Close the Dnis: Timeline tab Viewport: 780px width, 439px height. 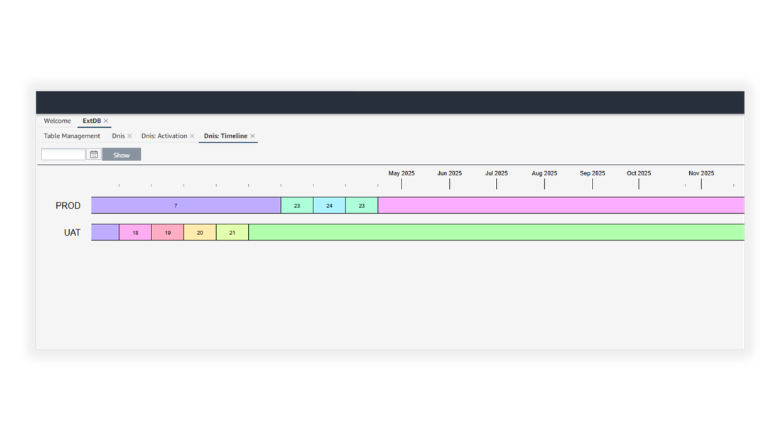pos(253,136)
